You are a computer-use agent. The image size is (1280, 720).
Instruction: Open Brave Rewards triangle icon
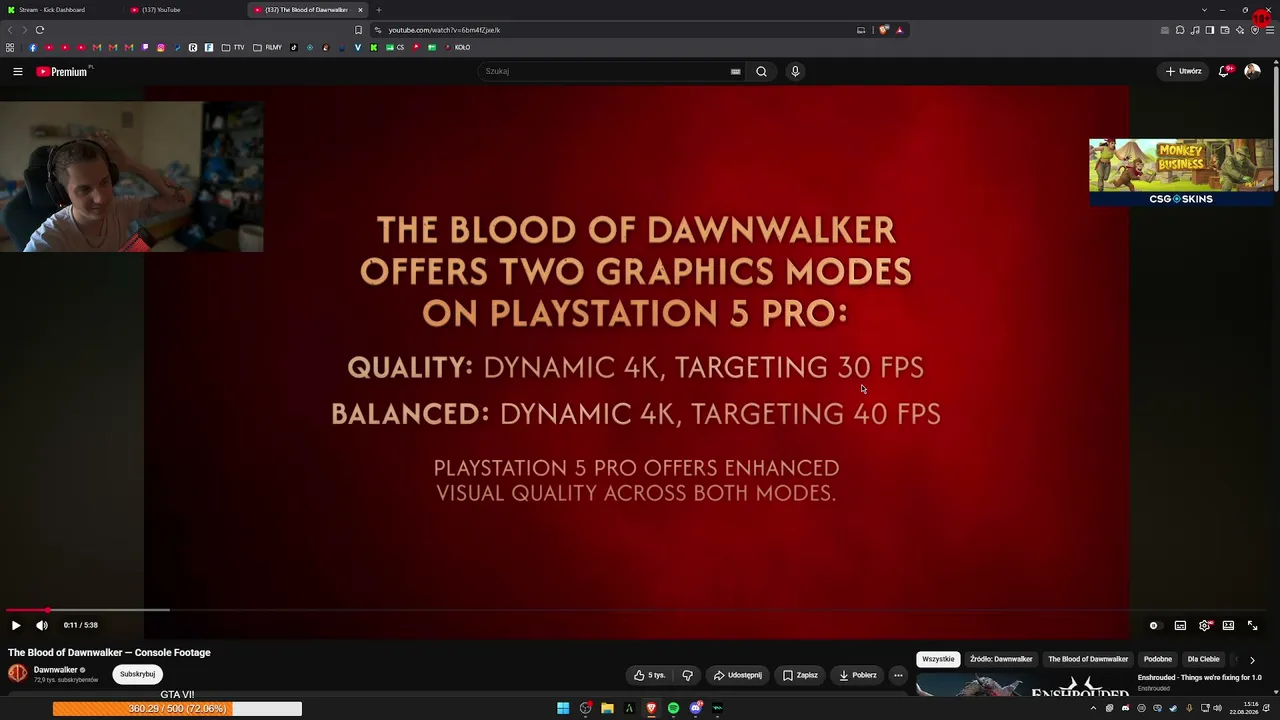[x=899, y=30]
